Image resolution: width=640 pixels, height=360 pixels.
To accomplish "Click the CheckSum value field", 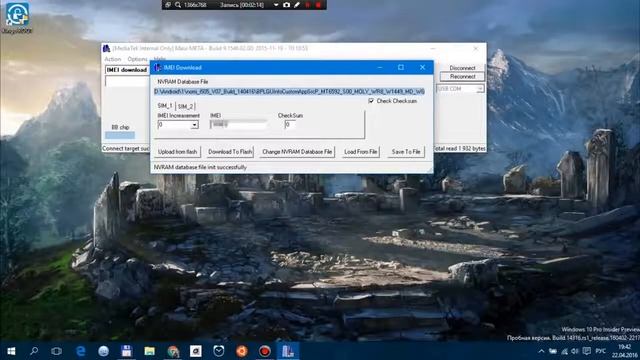I will pyautogui.click(x=290, y=124).
